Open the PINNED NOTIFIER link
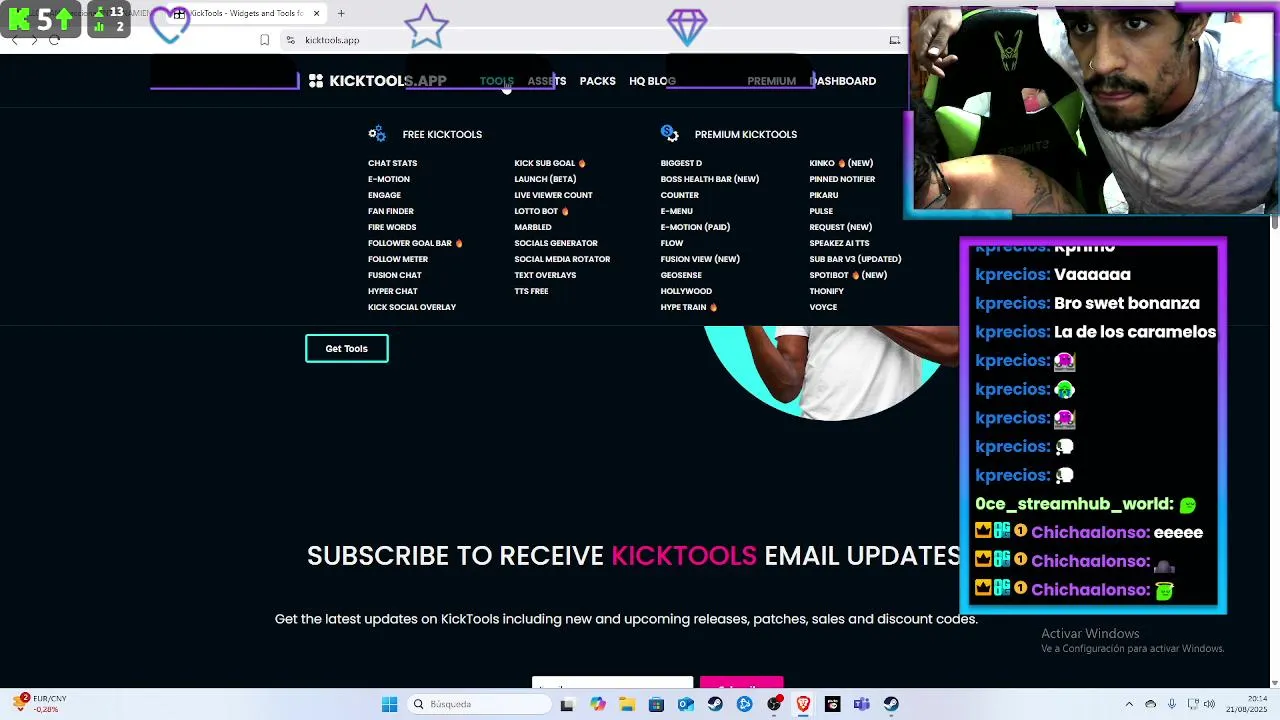Viewport: 1280px width, 720px height. [842, 179]
